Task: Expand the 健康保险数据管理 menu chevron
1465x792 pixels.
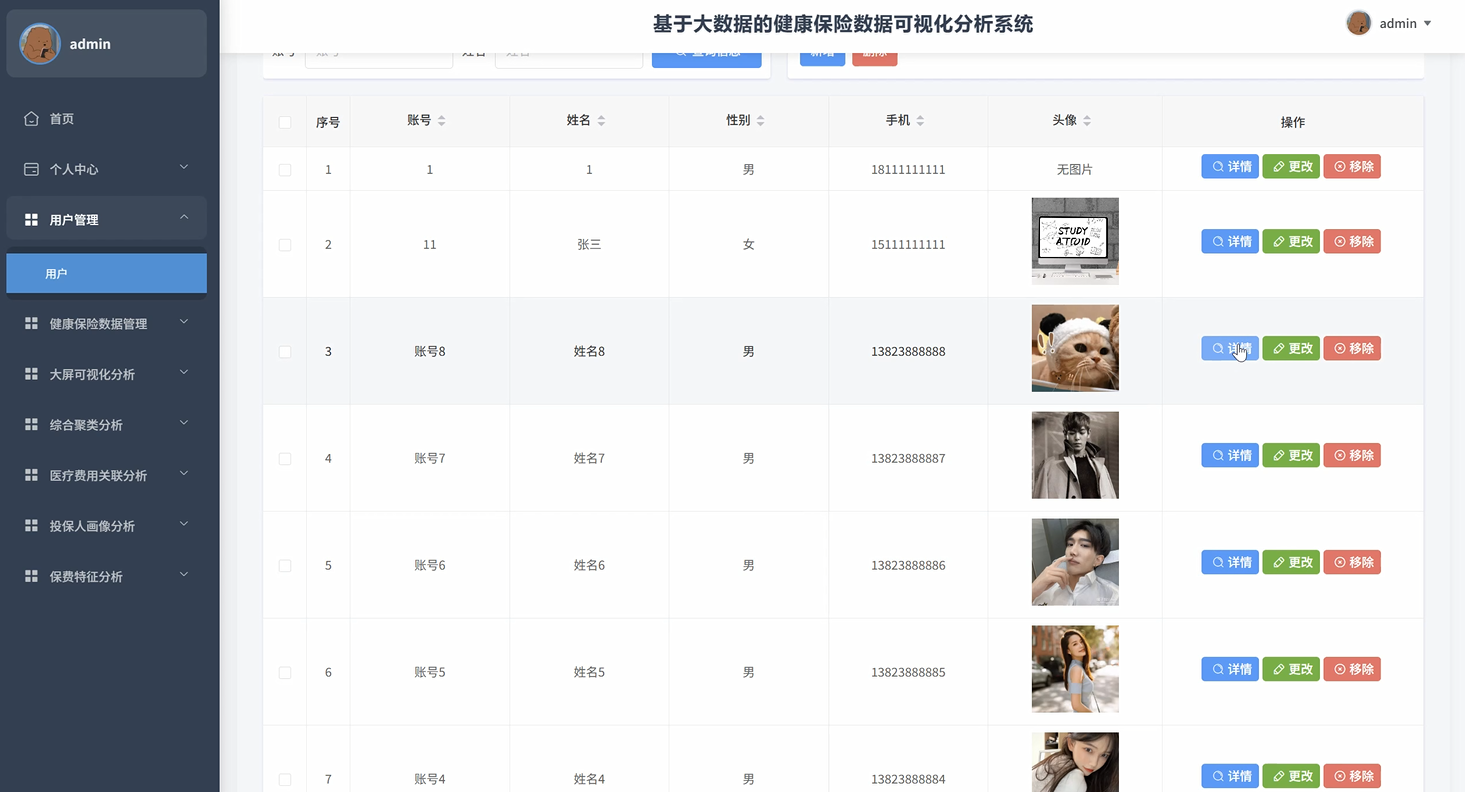Action: click(184, 321)
